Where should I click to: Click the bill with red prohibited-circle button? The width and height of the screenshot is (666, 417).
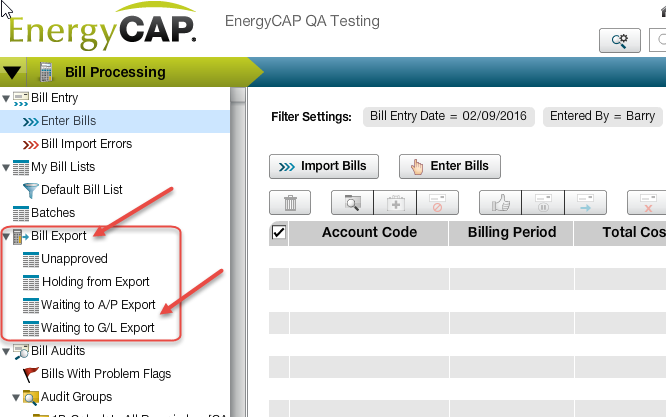pyautogui.click(x=437, y=203)
